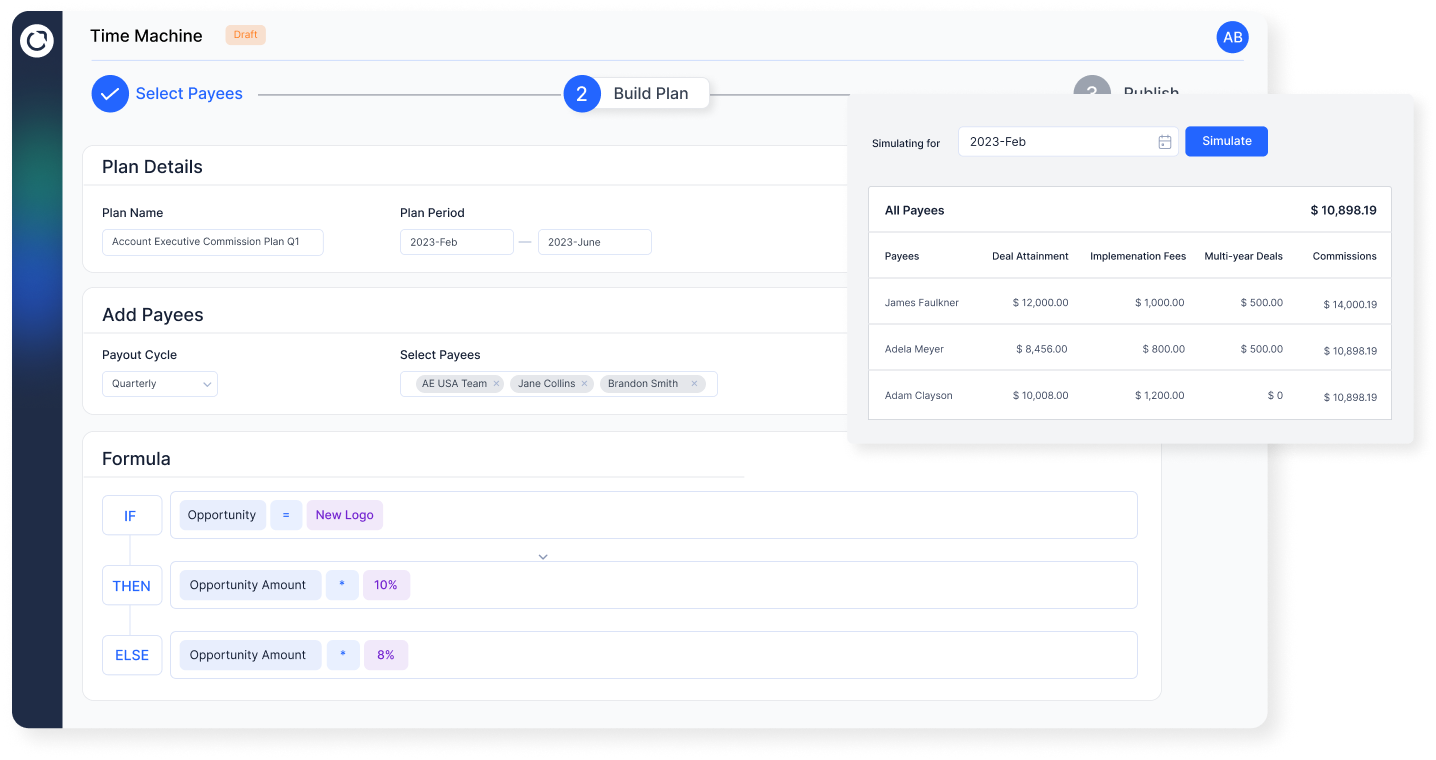Select the James Faulkner payee row

point(1130,302)
